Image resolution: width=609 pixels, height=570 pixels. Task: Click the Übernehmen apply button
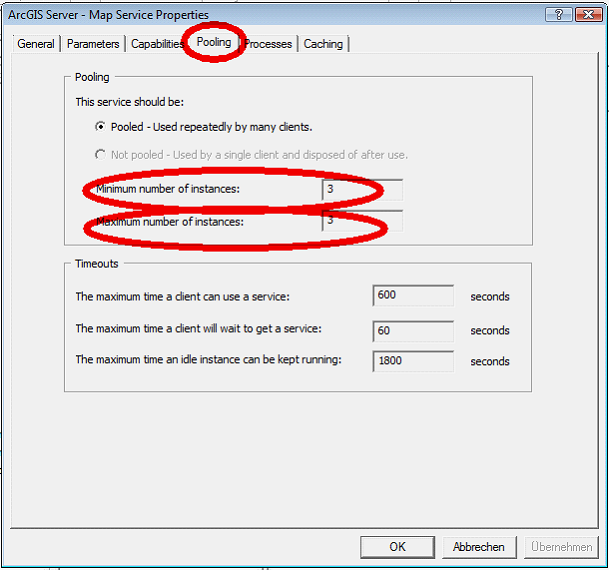(562, 547)
